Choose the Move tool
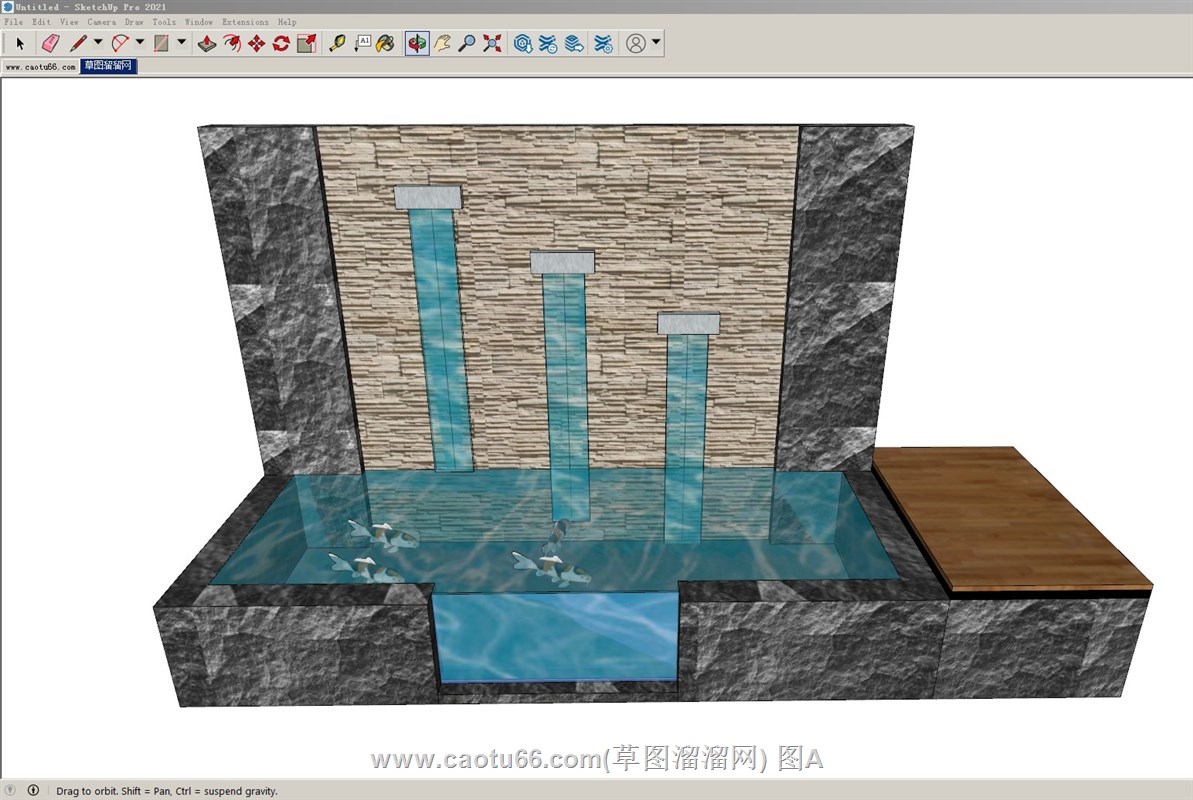The image size is (1193, 800). tap(256, 43)
